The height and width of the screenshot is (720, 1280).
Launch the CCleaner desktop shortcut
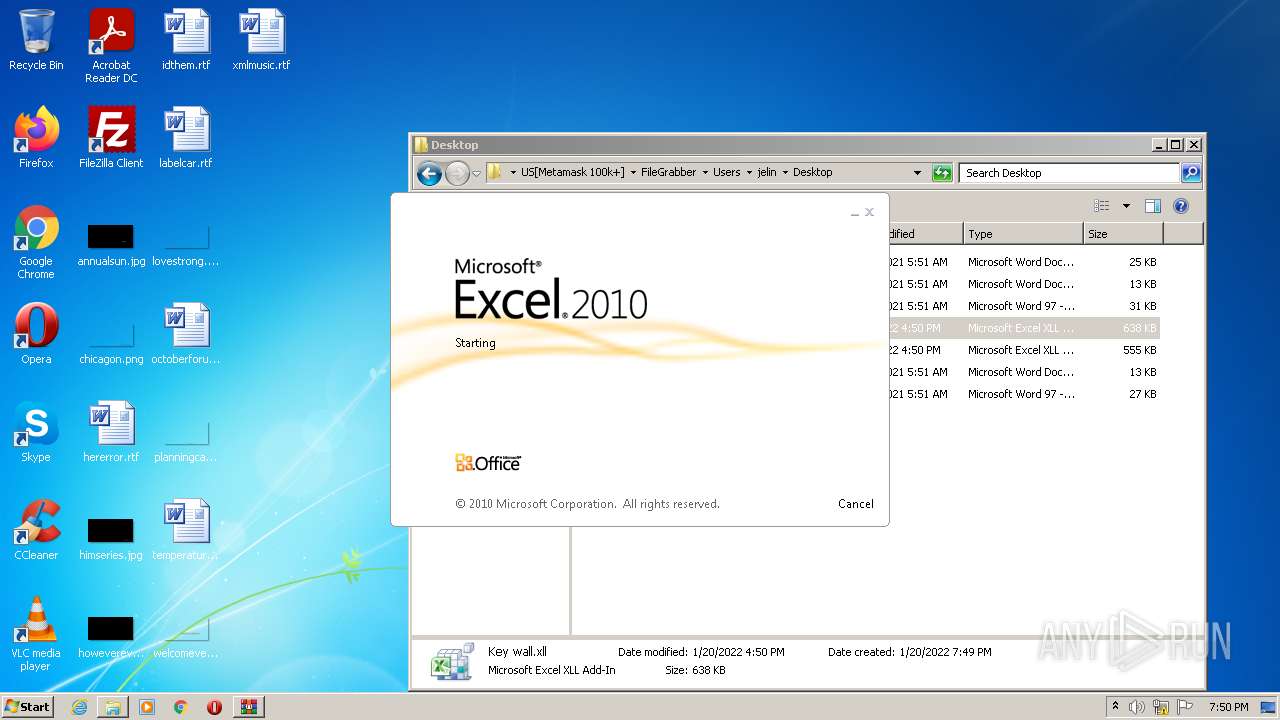(x=36, y=530)
